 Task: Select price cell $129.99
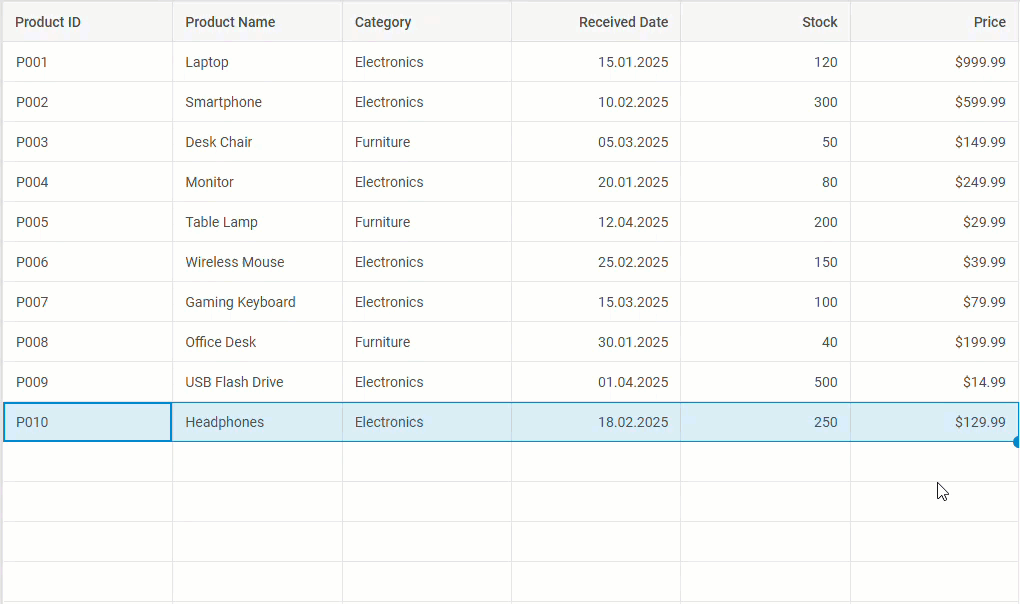pos(935,422)
